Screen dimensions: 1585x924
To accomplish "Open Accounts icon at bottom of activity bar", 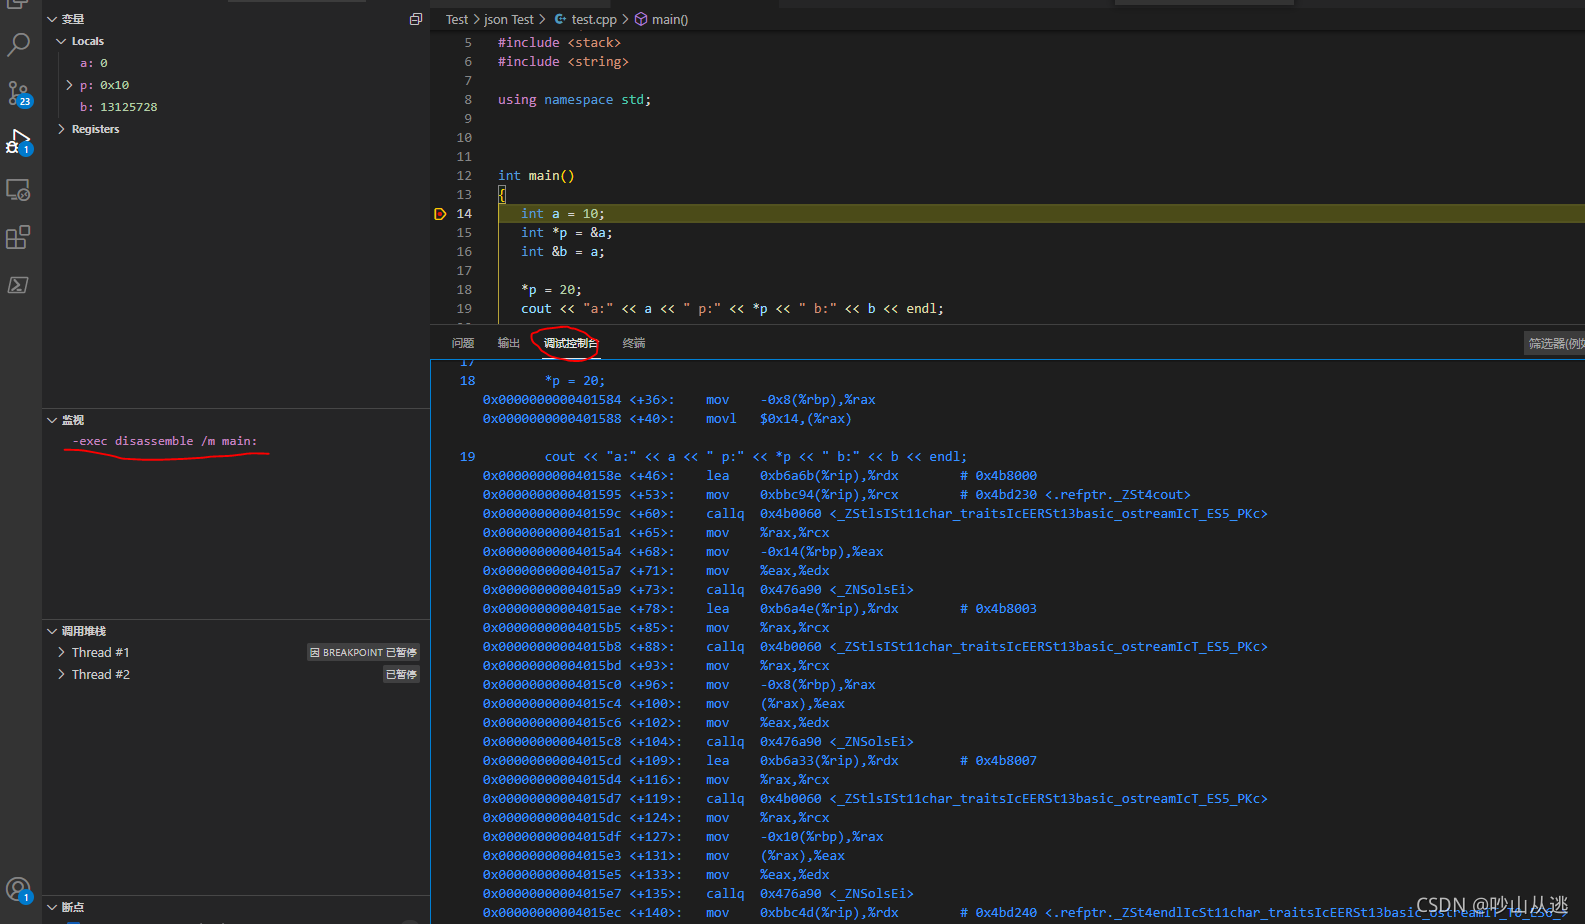I will 18,889.
